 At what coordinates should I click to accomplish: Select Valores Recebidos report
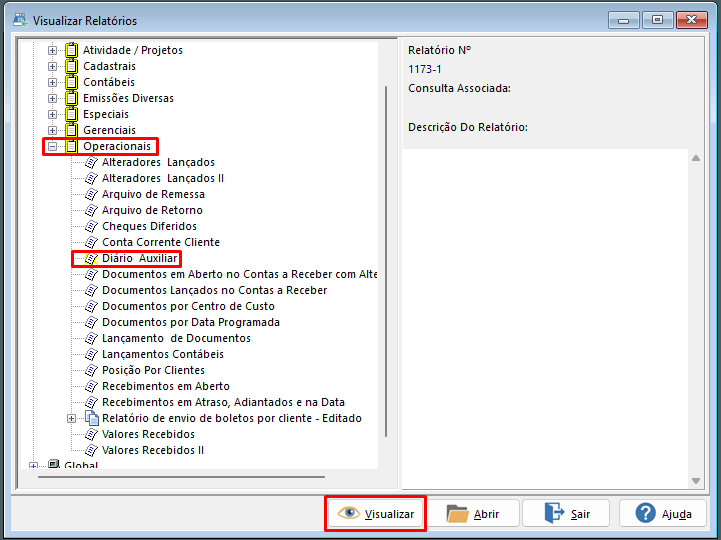click(148, 434)
